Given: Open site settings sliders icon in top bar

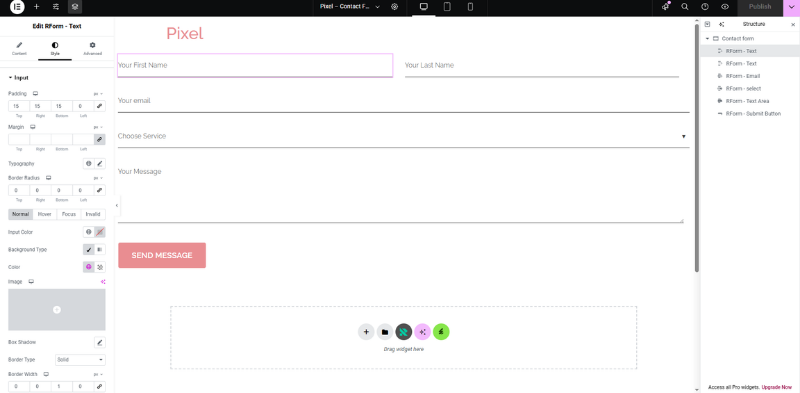Looking at the screenshot, I should [x=56, y=7].
